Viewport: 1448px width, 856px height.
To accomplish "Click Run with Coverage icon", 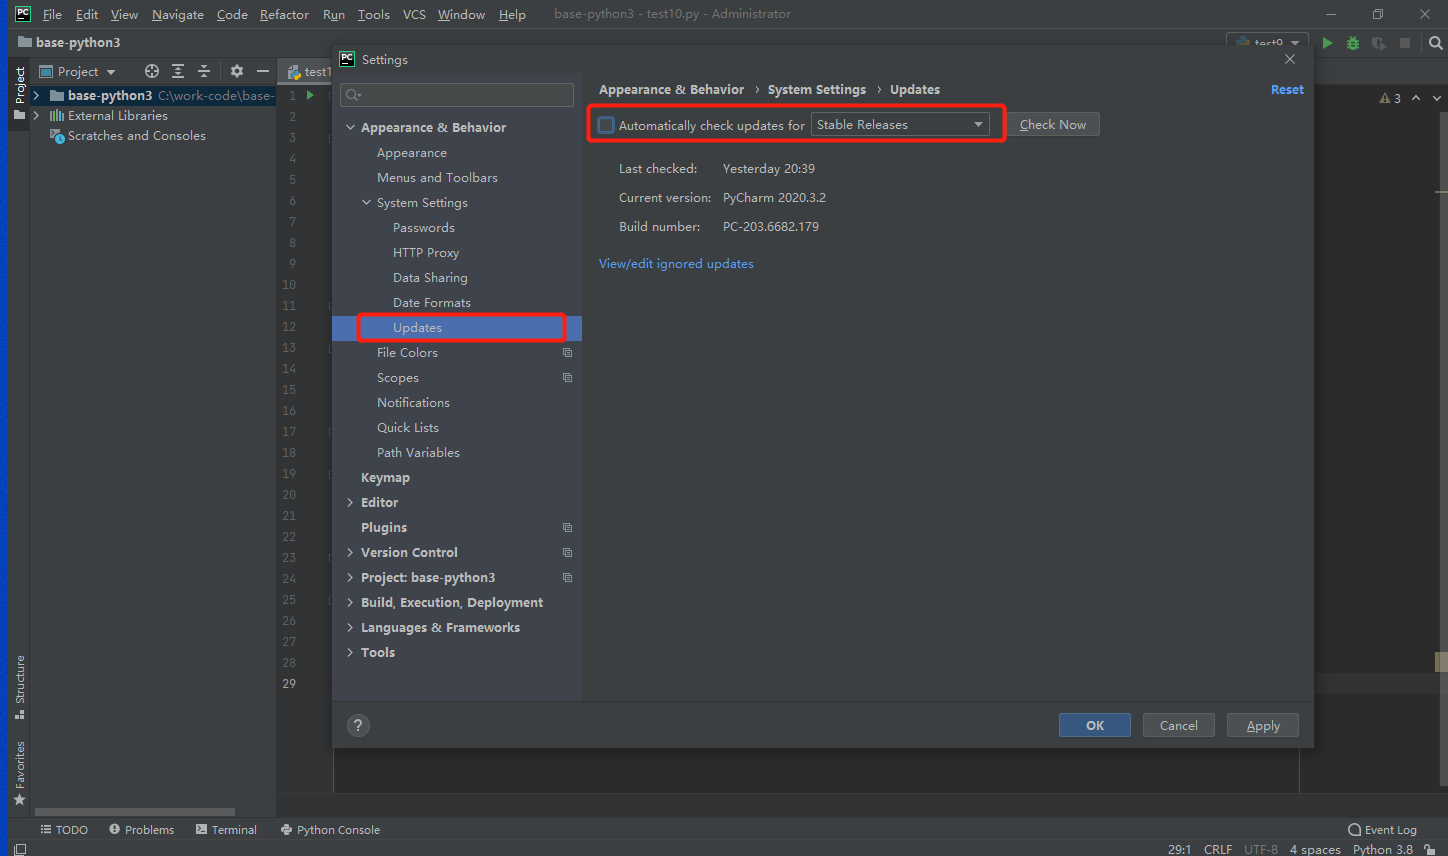I will coord(1379,43).
